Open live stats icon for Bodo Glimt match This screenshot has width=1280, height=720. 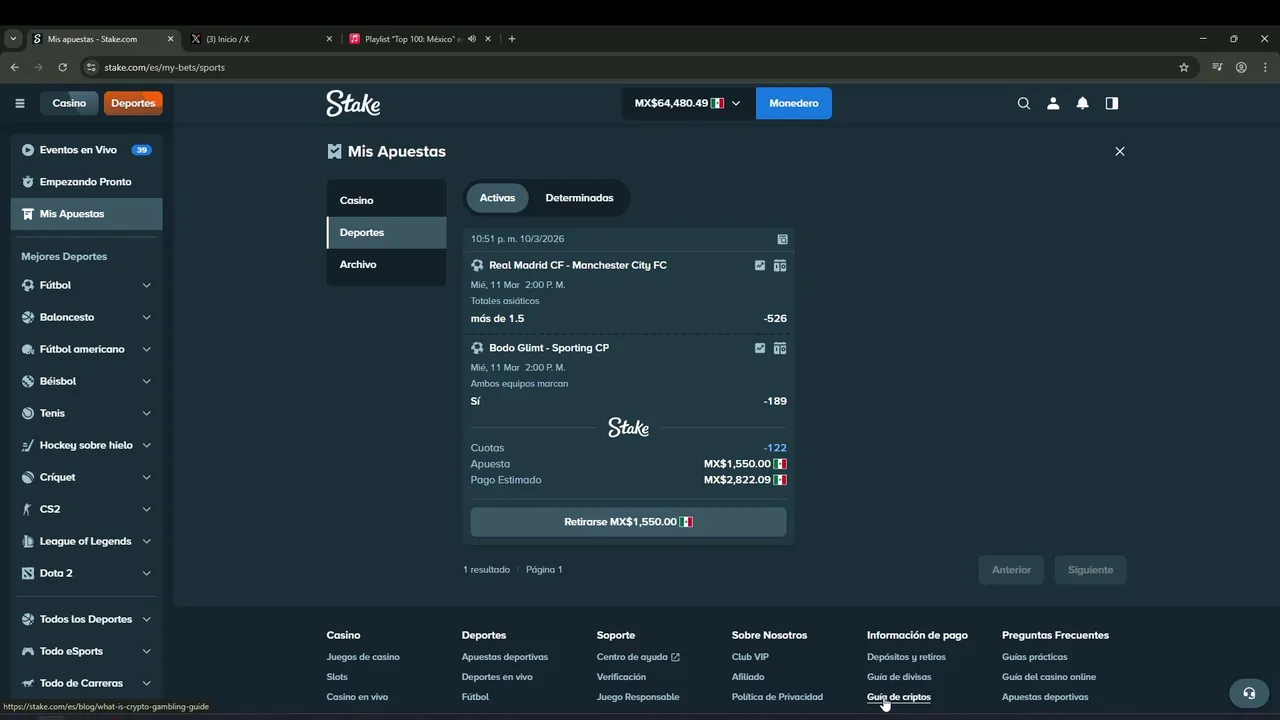tap(760, 348)
